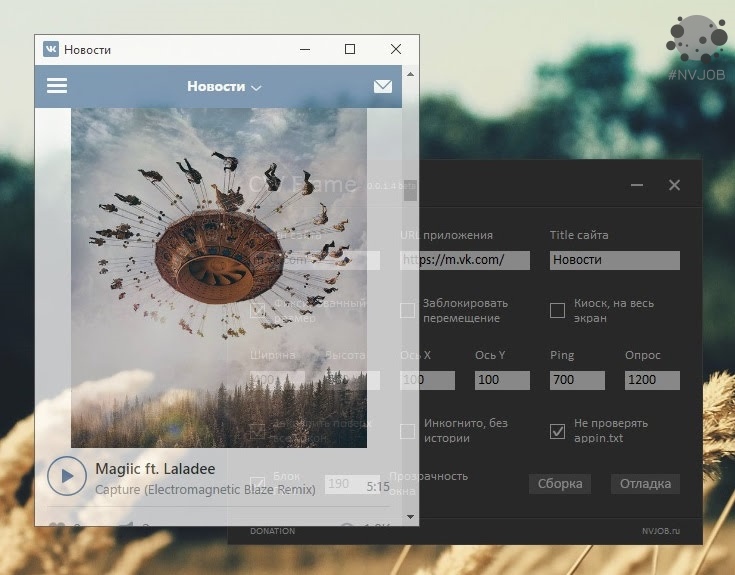Open VK messages envelope icon
The width and height of the screenshot is (735, 575).
383,86
